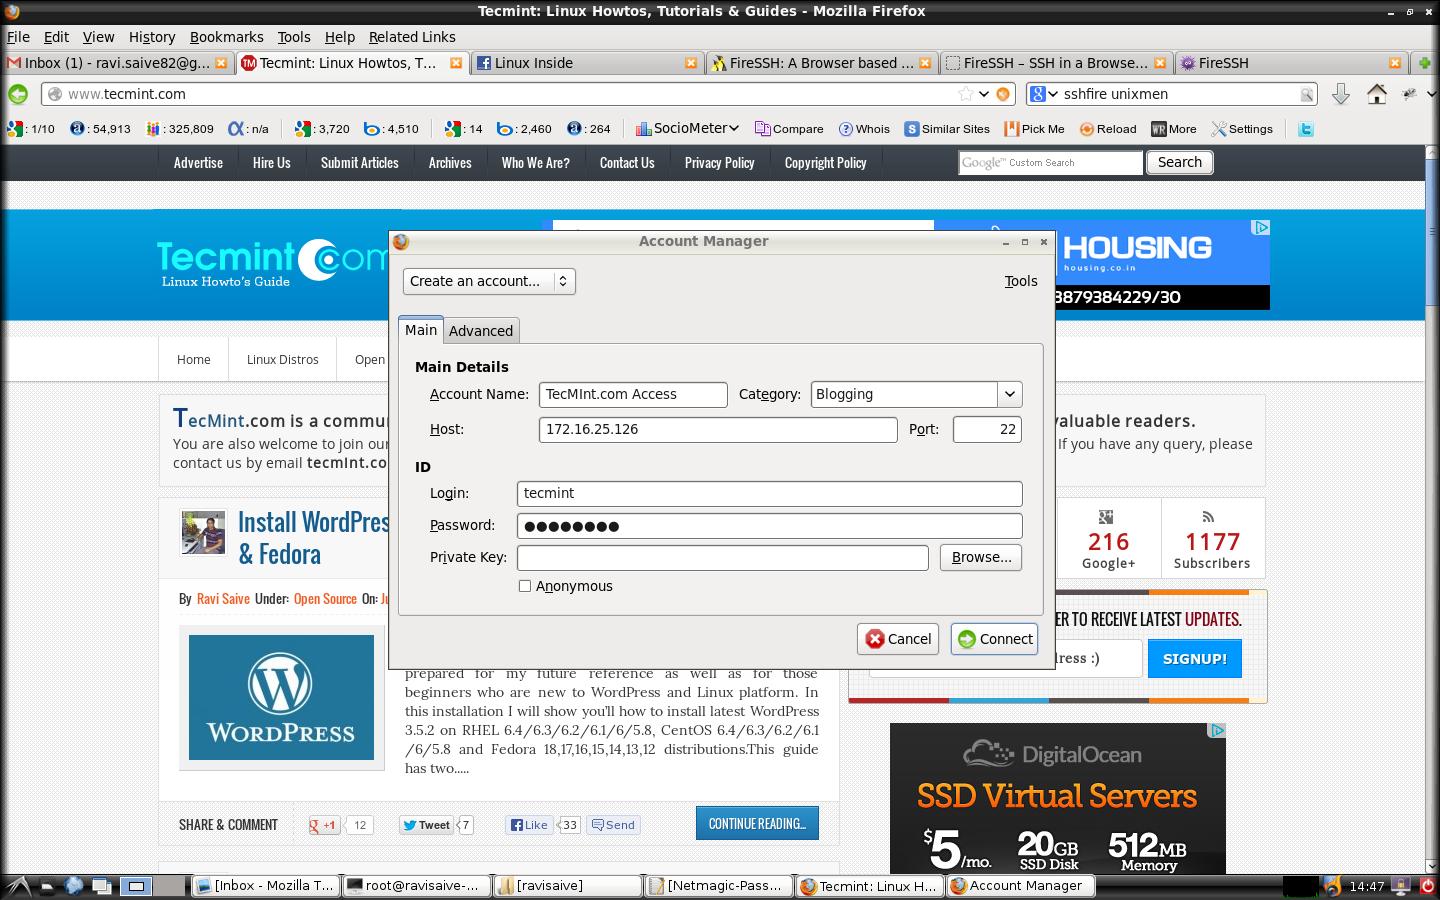
Task: Focus the Password field
Action: pyautogui.click(x=770, y=526)
